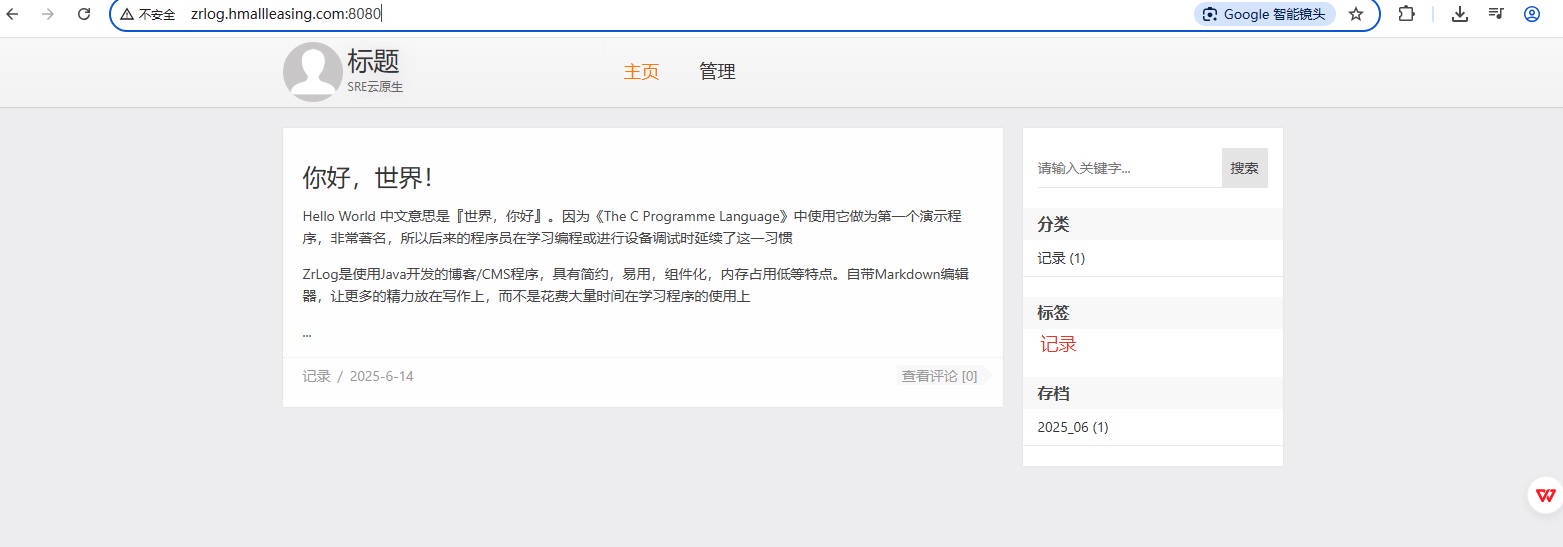The image size is (1563, 547).
Task: Go to the 主页 navigation tab
Action: click(641, 72)
